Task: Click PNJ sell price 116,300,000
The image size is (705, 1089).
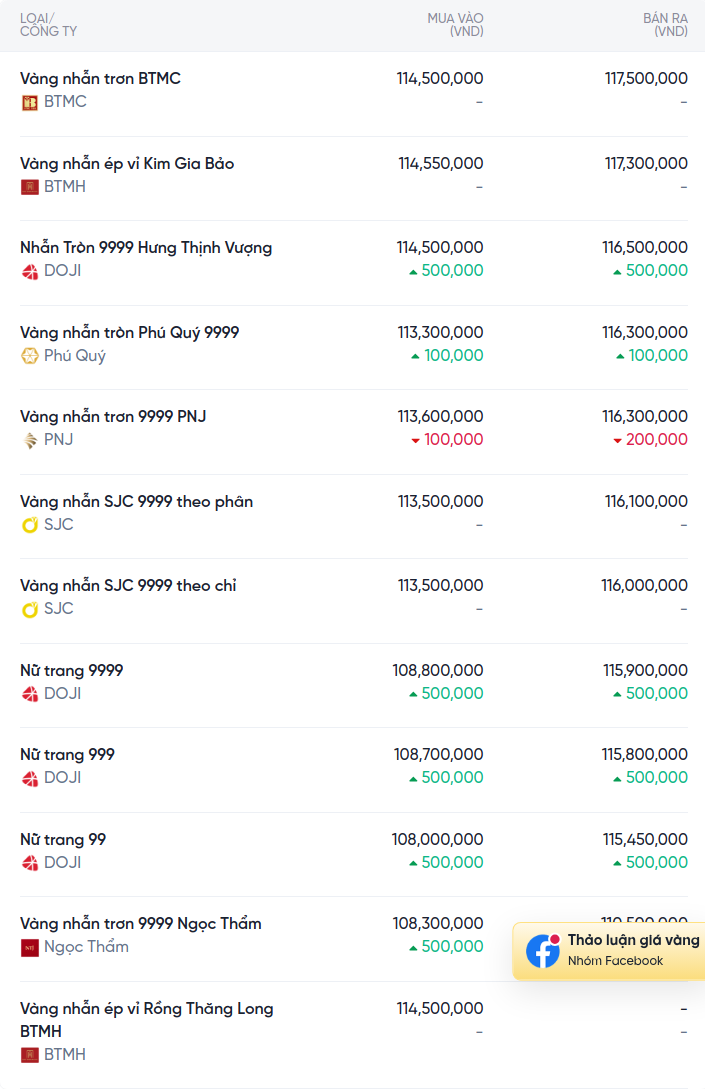Action: click(x=645, y=417)
